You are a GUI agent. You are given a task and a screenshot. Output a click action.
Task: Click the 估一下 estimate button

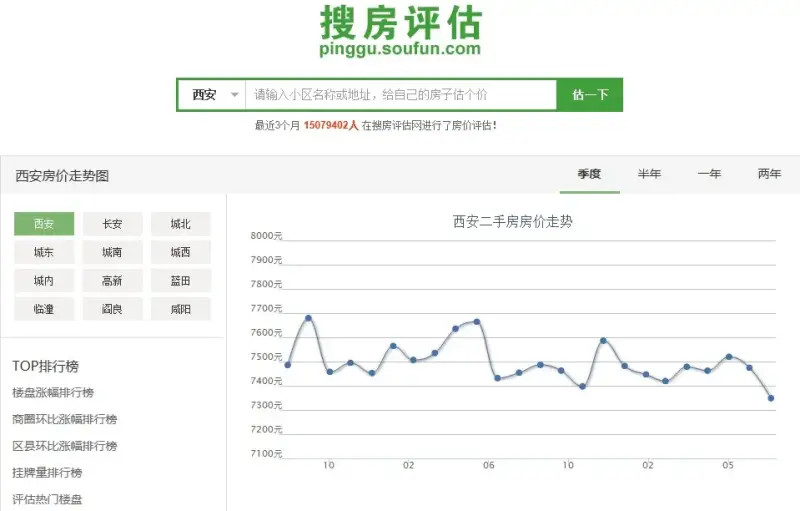coord(590,94)
